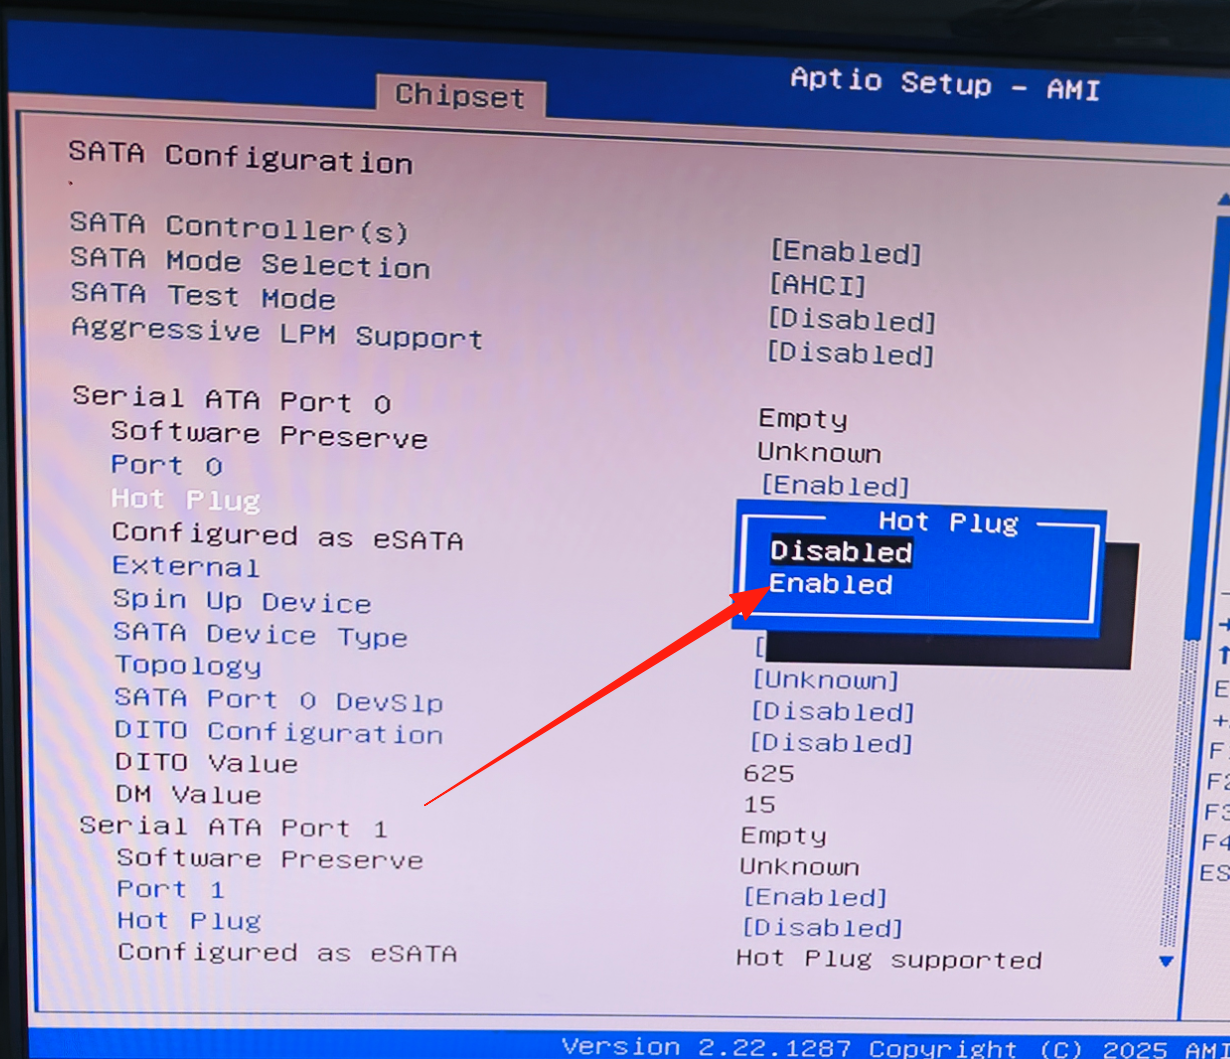Select Aggressive LPM Support setting

277,334
